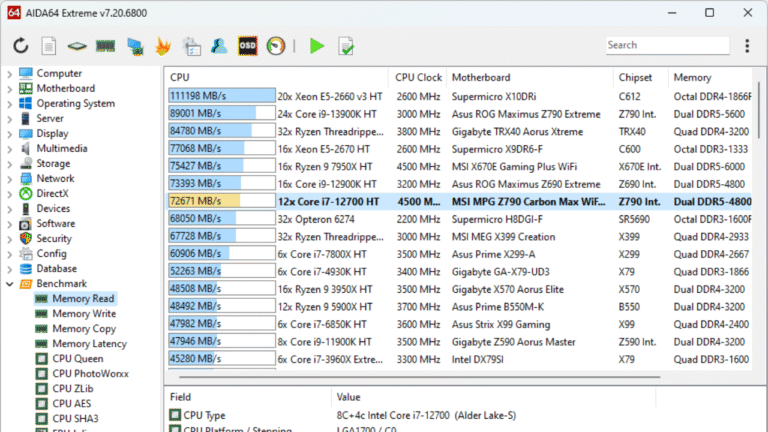The image size is (768, 432).
Task: Click the Intel DX79SI motherboard cell
Action: pos(477,360)
